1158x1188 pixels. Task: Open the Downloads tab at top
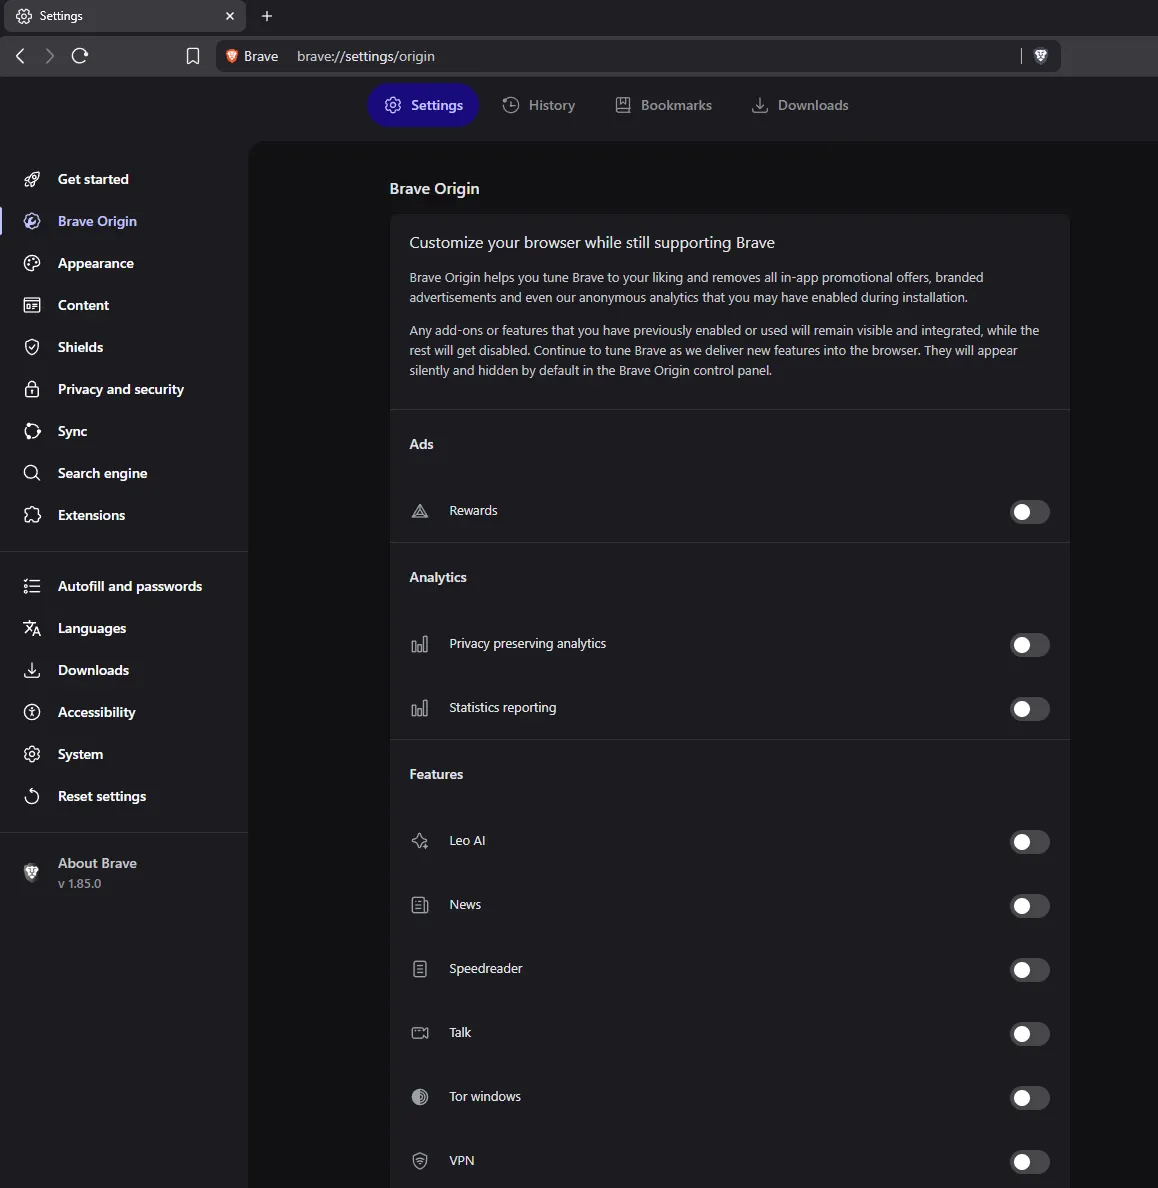[x=800, y=105]
